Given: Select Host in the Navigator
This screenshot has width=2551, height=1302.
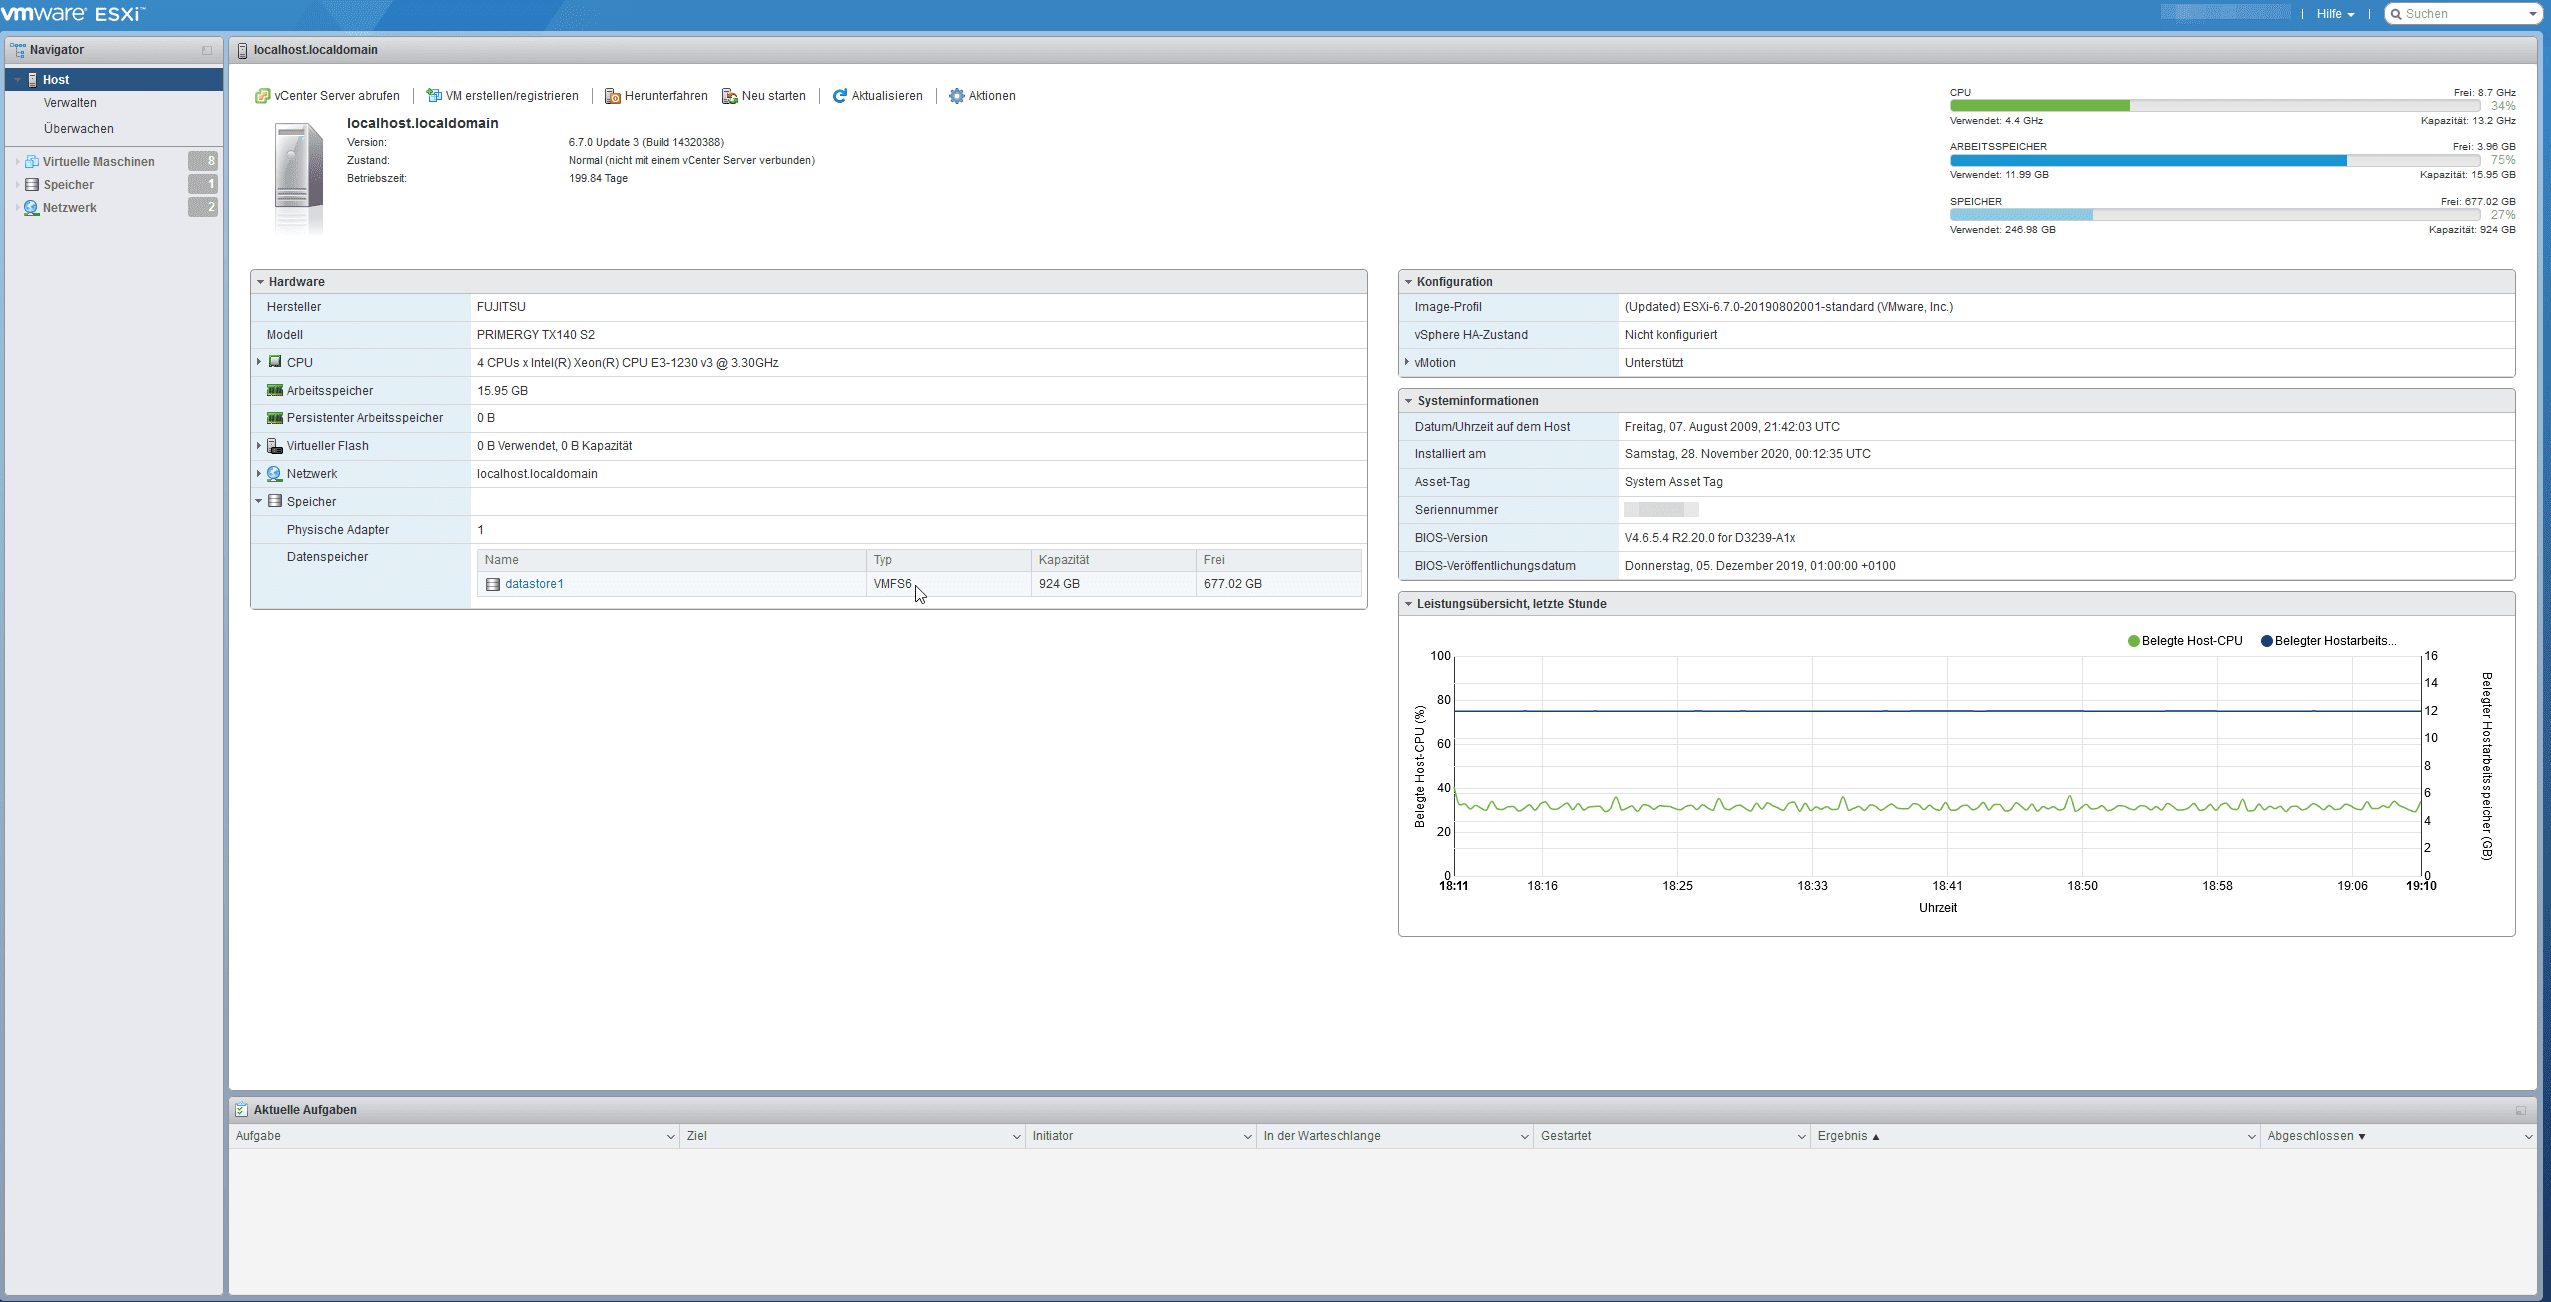Looking at the screenshot, I should click(x=114, y=80).
